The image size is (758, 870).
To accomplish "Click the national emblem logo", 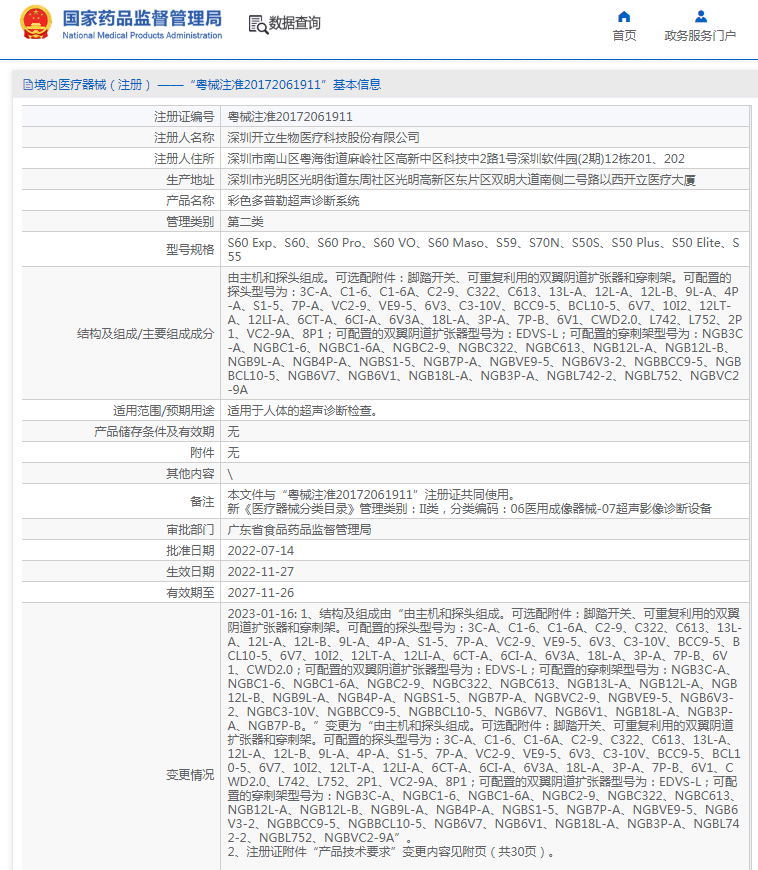I will [x=36, y=22].
